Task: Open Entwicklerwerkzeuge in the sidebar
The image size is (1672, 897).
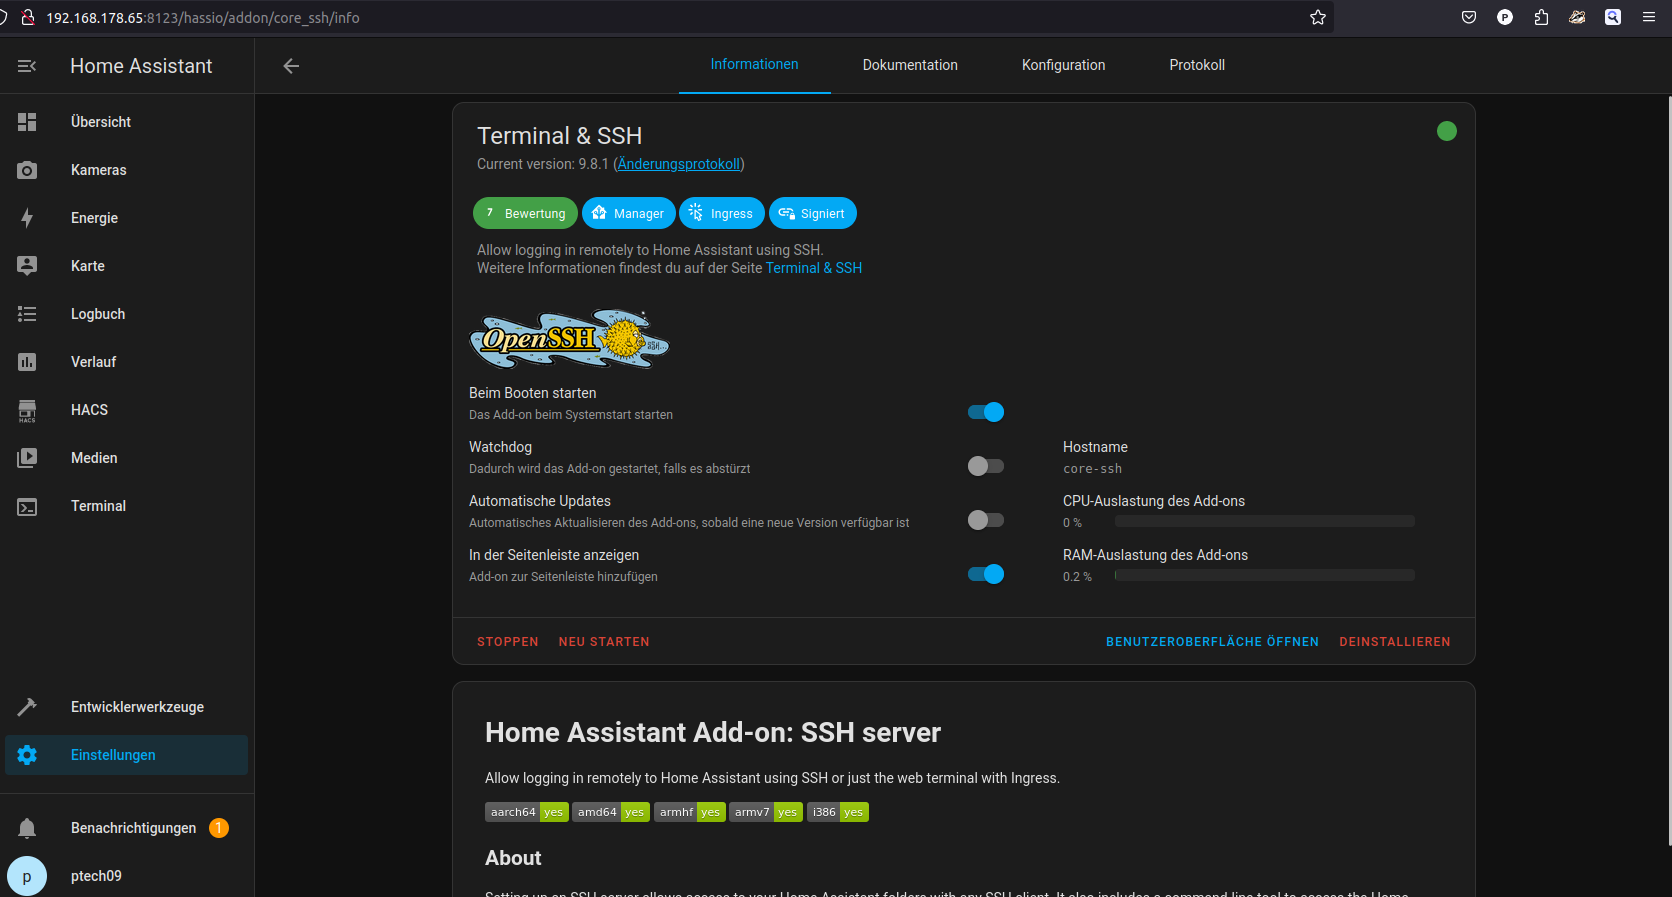Action: tap(137, 707)
